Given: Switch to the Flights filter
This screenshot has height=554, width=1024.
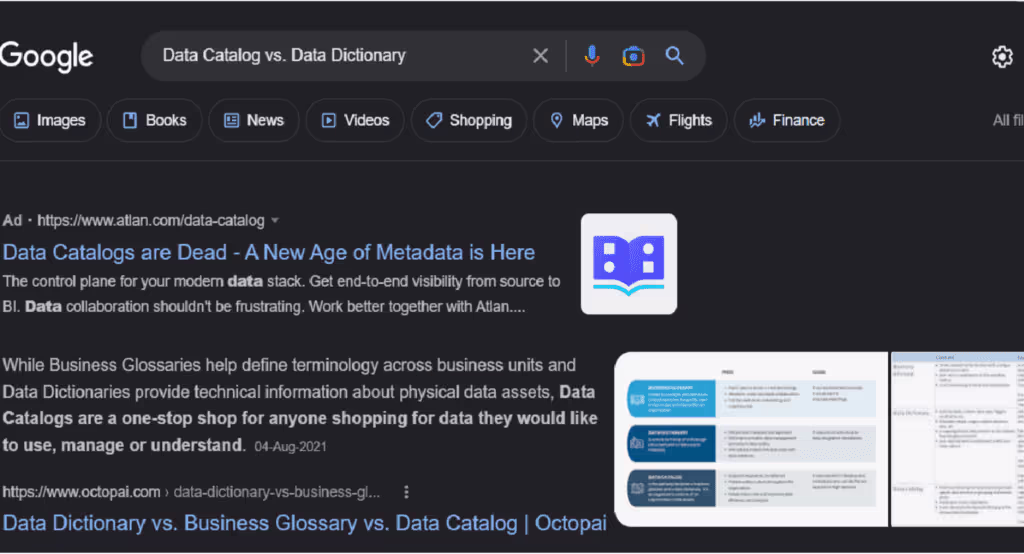Looking at the screenshot, I should [679, 120].
